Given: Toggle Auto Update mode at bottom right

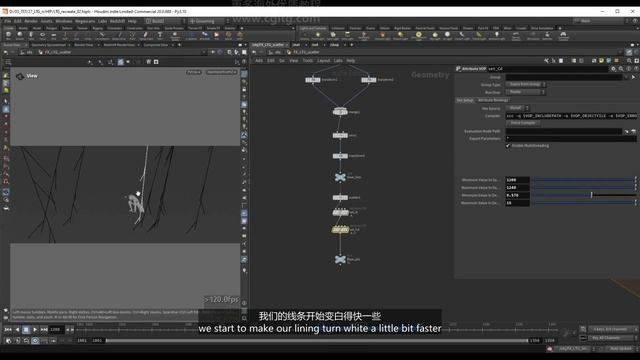Looking at the screenshot, I should 621,349.
